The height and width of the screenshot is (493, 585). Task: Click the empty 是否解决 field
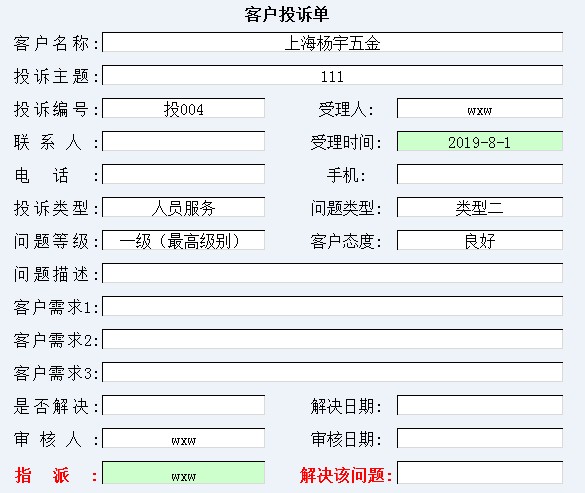tap(184, 405)
